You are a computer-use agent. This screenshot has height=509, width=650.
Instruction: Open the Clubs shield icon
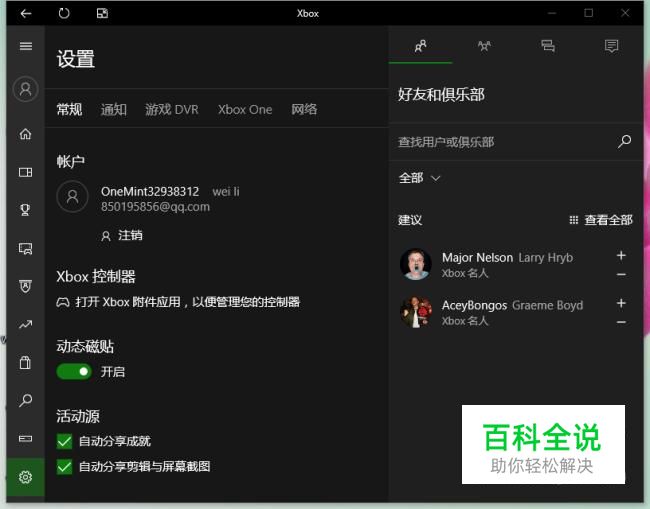click(26, 286)
